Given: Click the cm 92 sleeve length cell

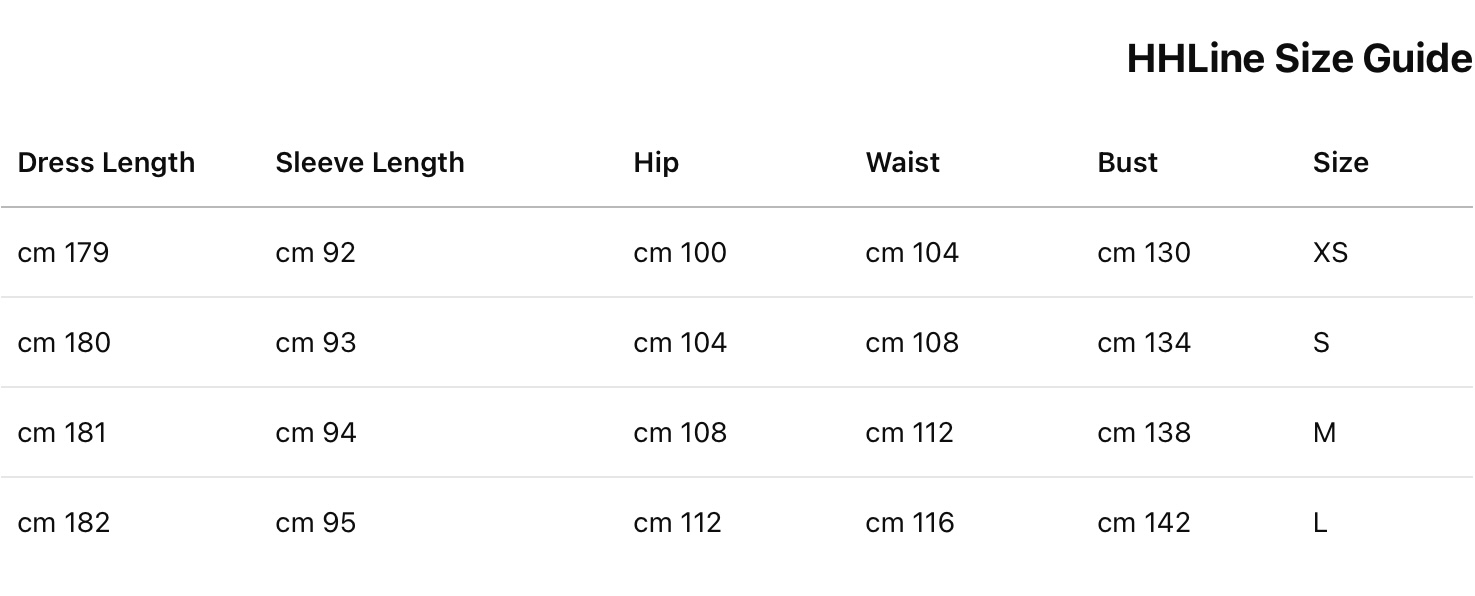Looking at the screenshot, I should click(315, 253).
